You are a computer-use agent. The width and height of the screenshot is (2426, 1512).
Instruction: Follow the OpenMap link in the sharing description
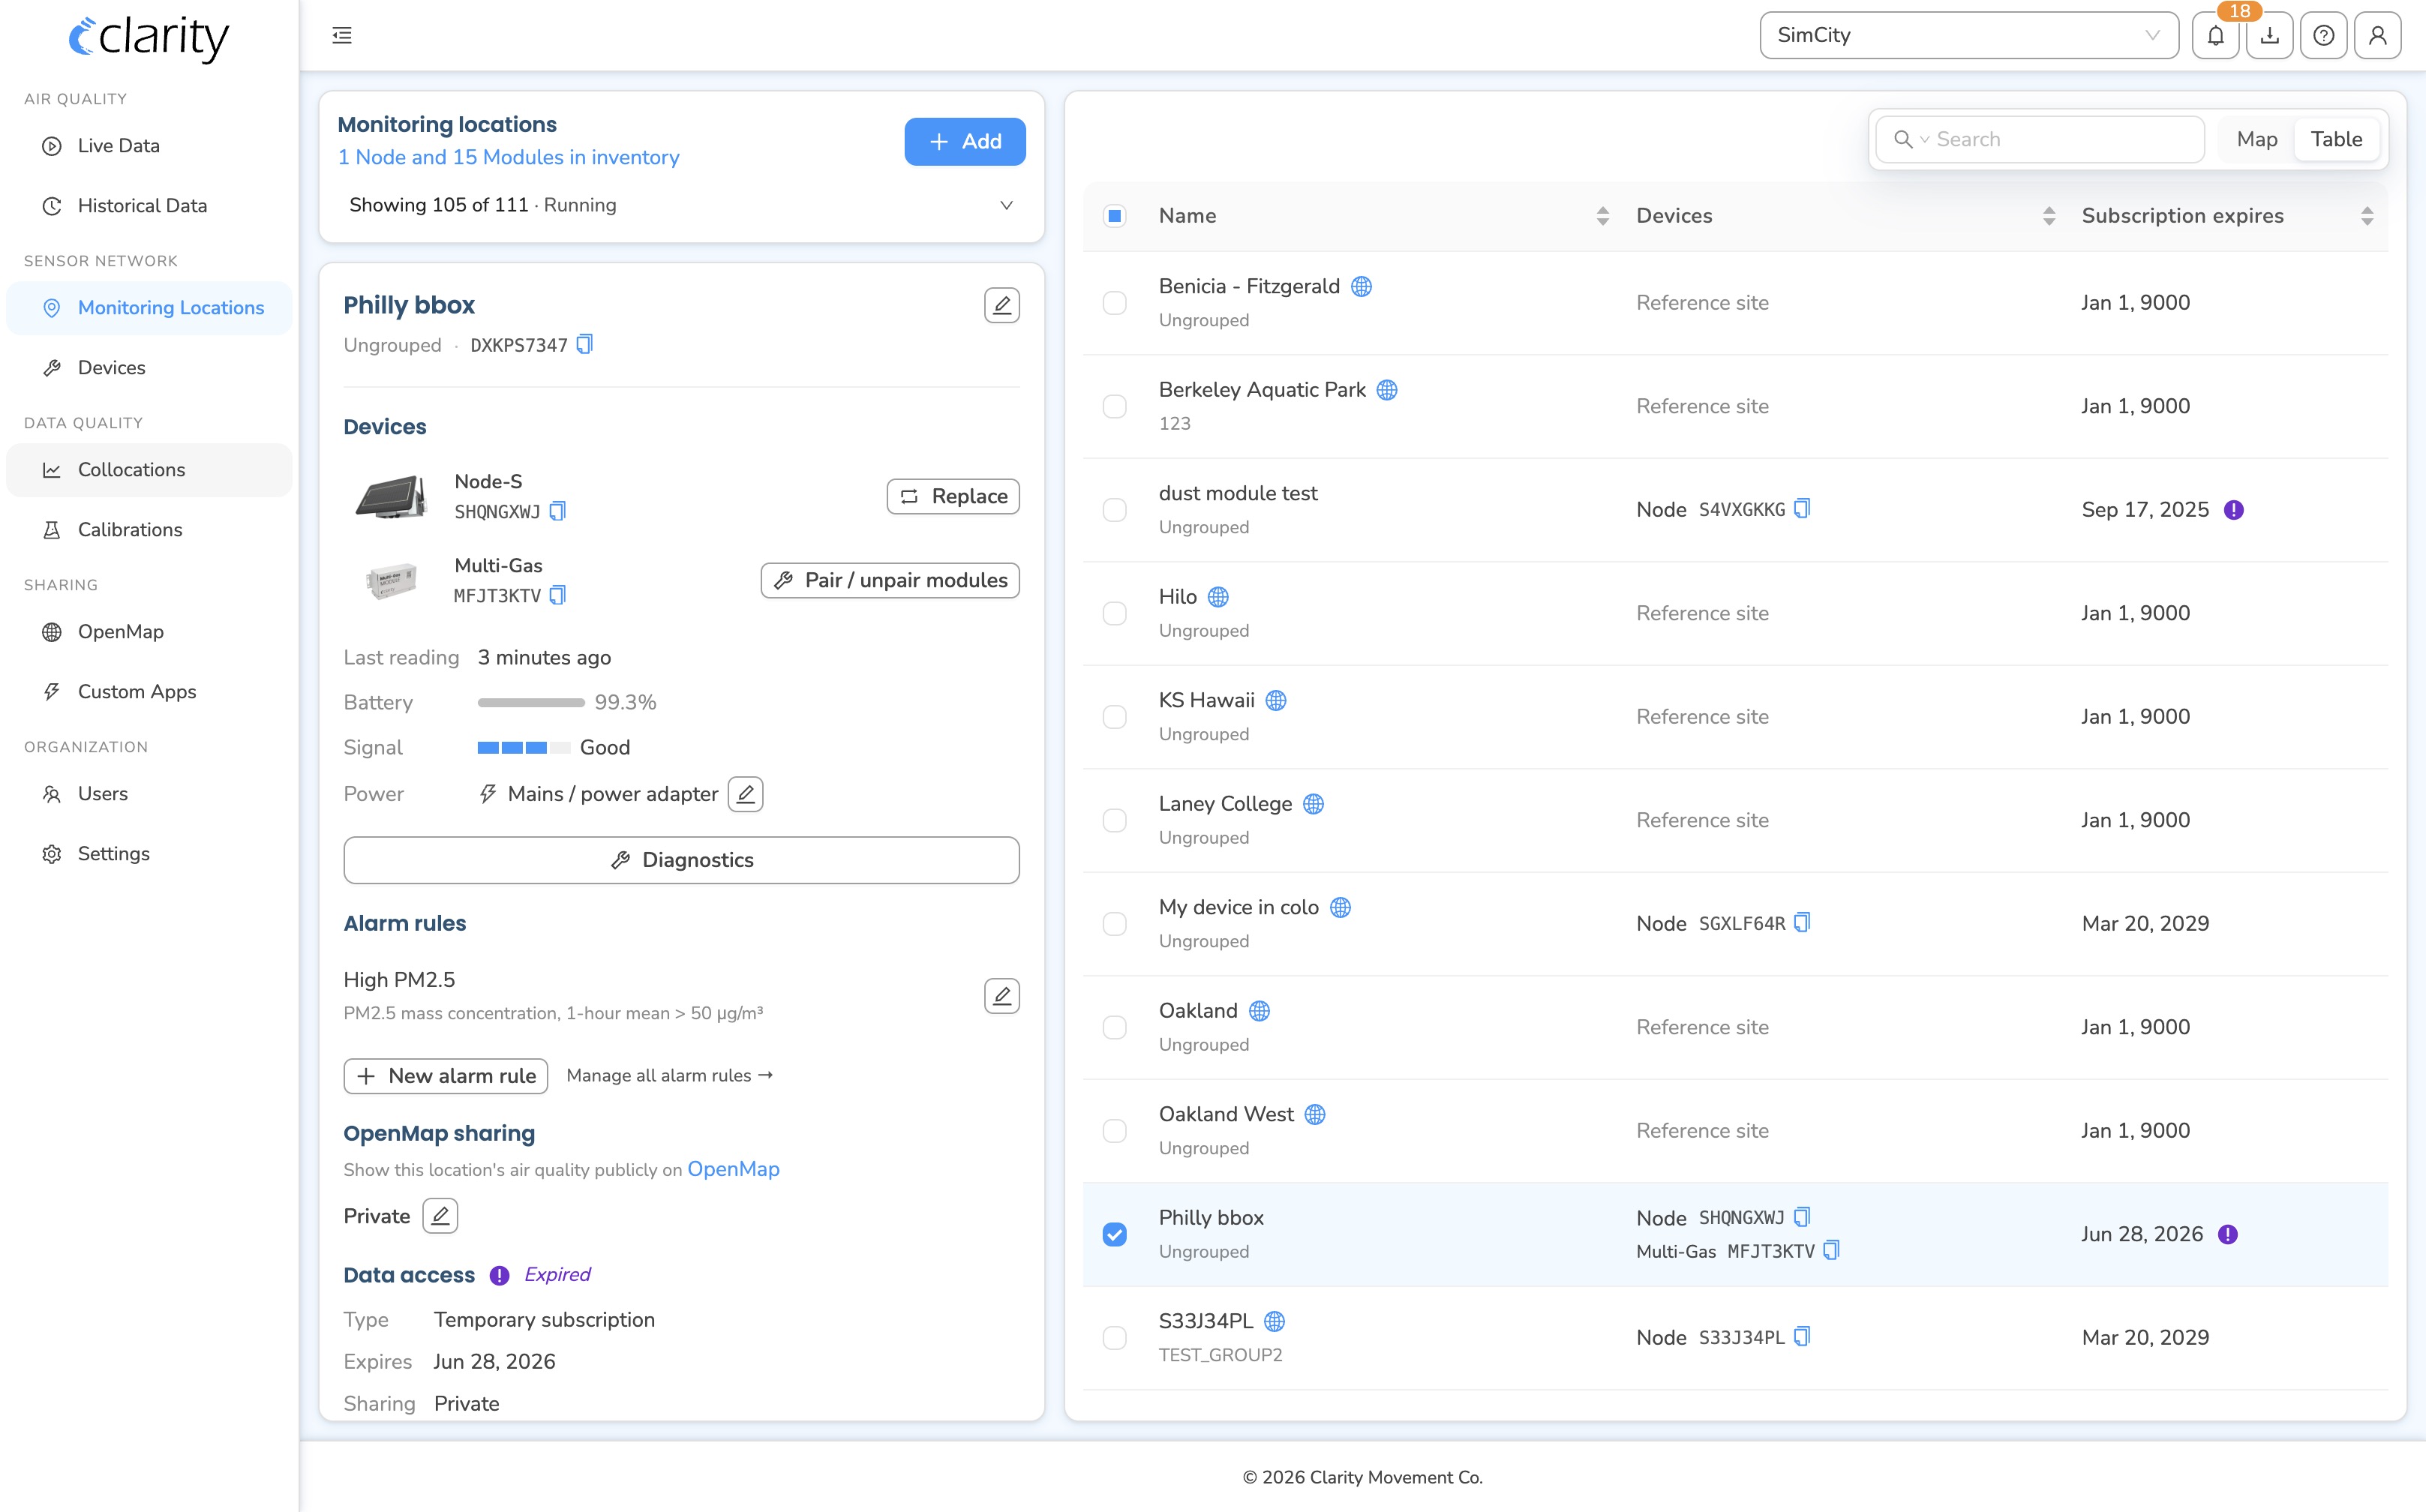(733, 1169)
